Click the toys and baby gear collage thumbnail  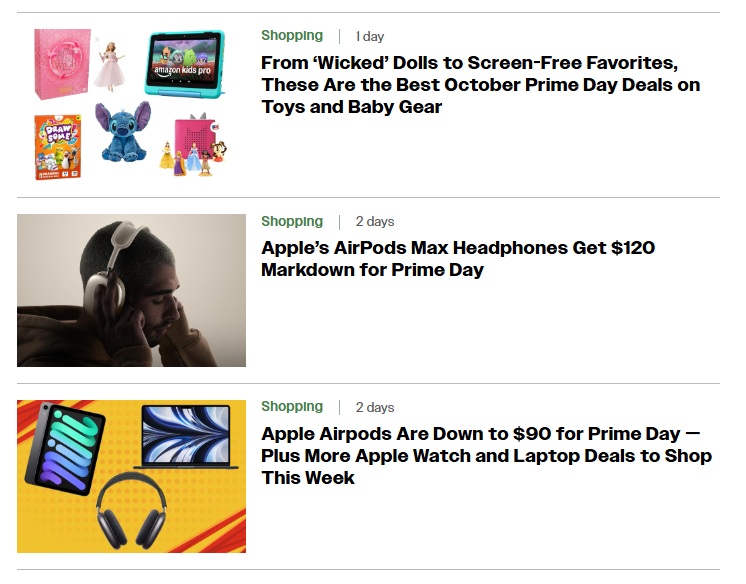coord(131,104)
